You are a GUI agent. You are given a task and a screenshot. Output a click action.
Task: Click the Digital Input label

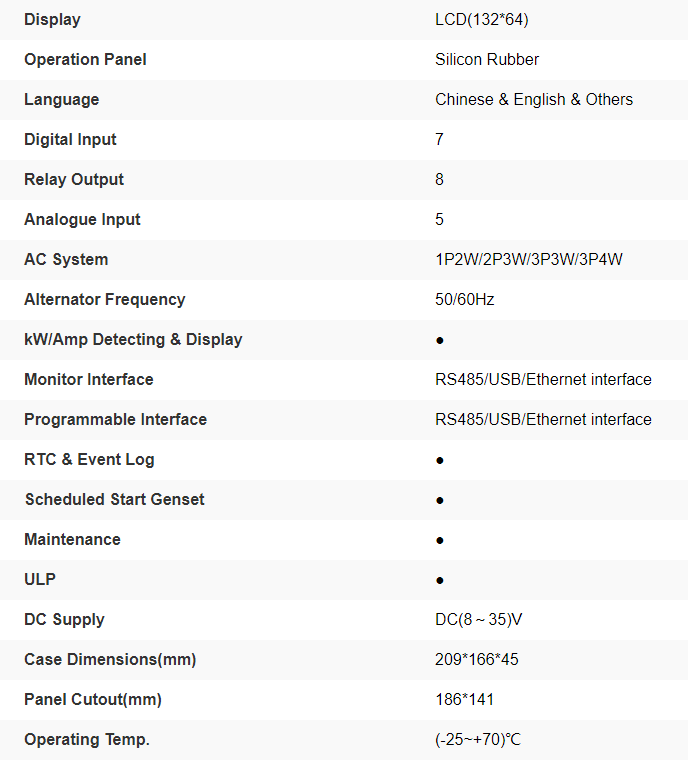70,139
